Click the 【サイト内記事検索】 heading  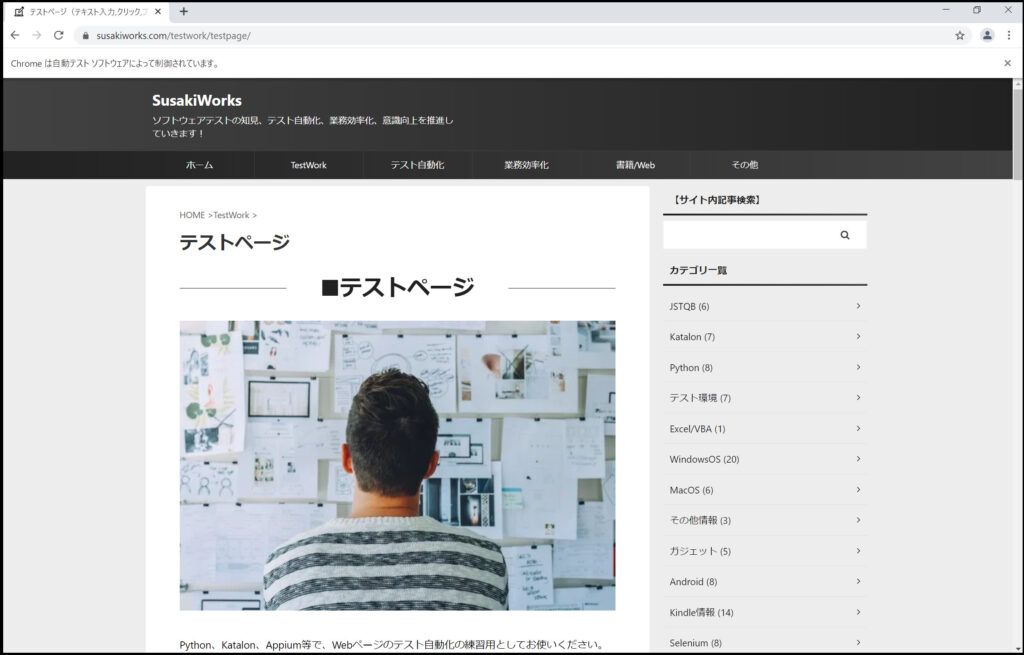(716, 200)
